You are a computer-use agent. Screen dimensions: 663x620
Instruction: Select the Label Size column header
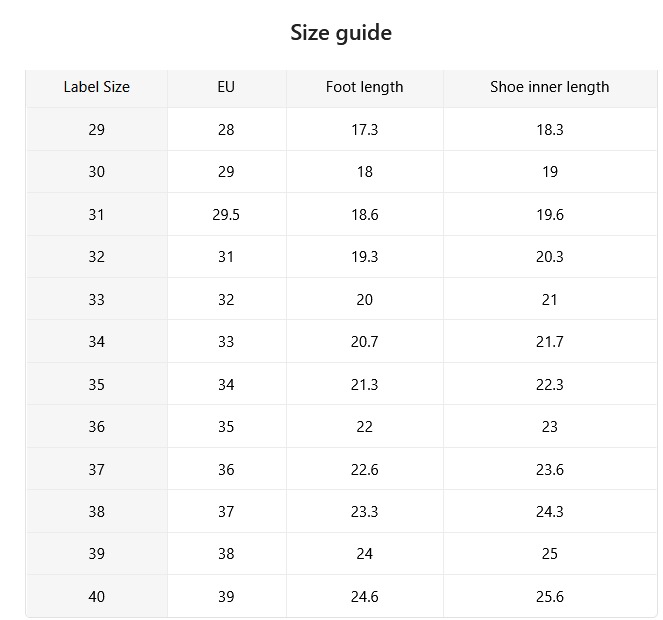[97, 87]
